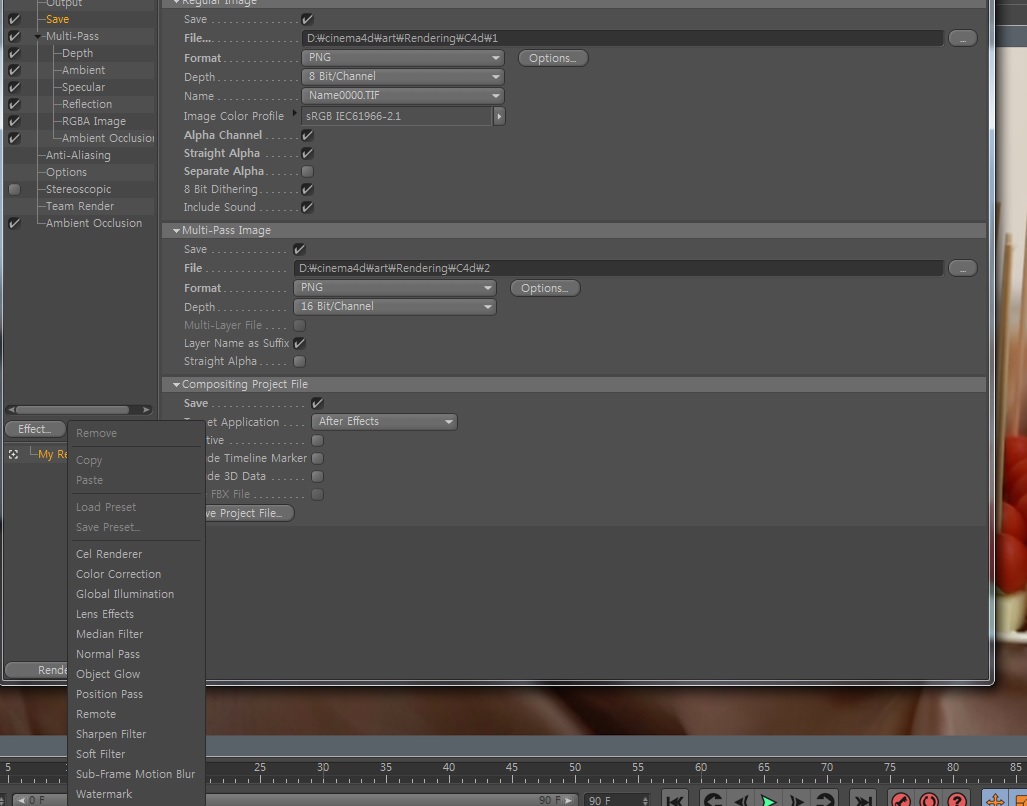The width and height of the screenshot is (1027, 806).
Task: Open the 16 Bit/Channel depth dropdown
Action: (395, 306)
